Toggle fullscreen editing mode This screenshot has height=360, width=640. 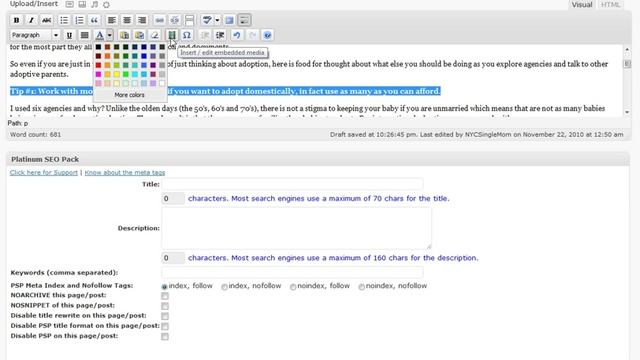tap(229, 20)
